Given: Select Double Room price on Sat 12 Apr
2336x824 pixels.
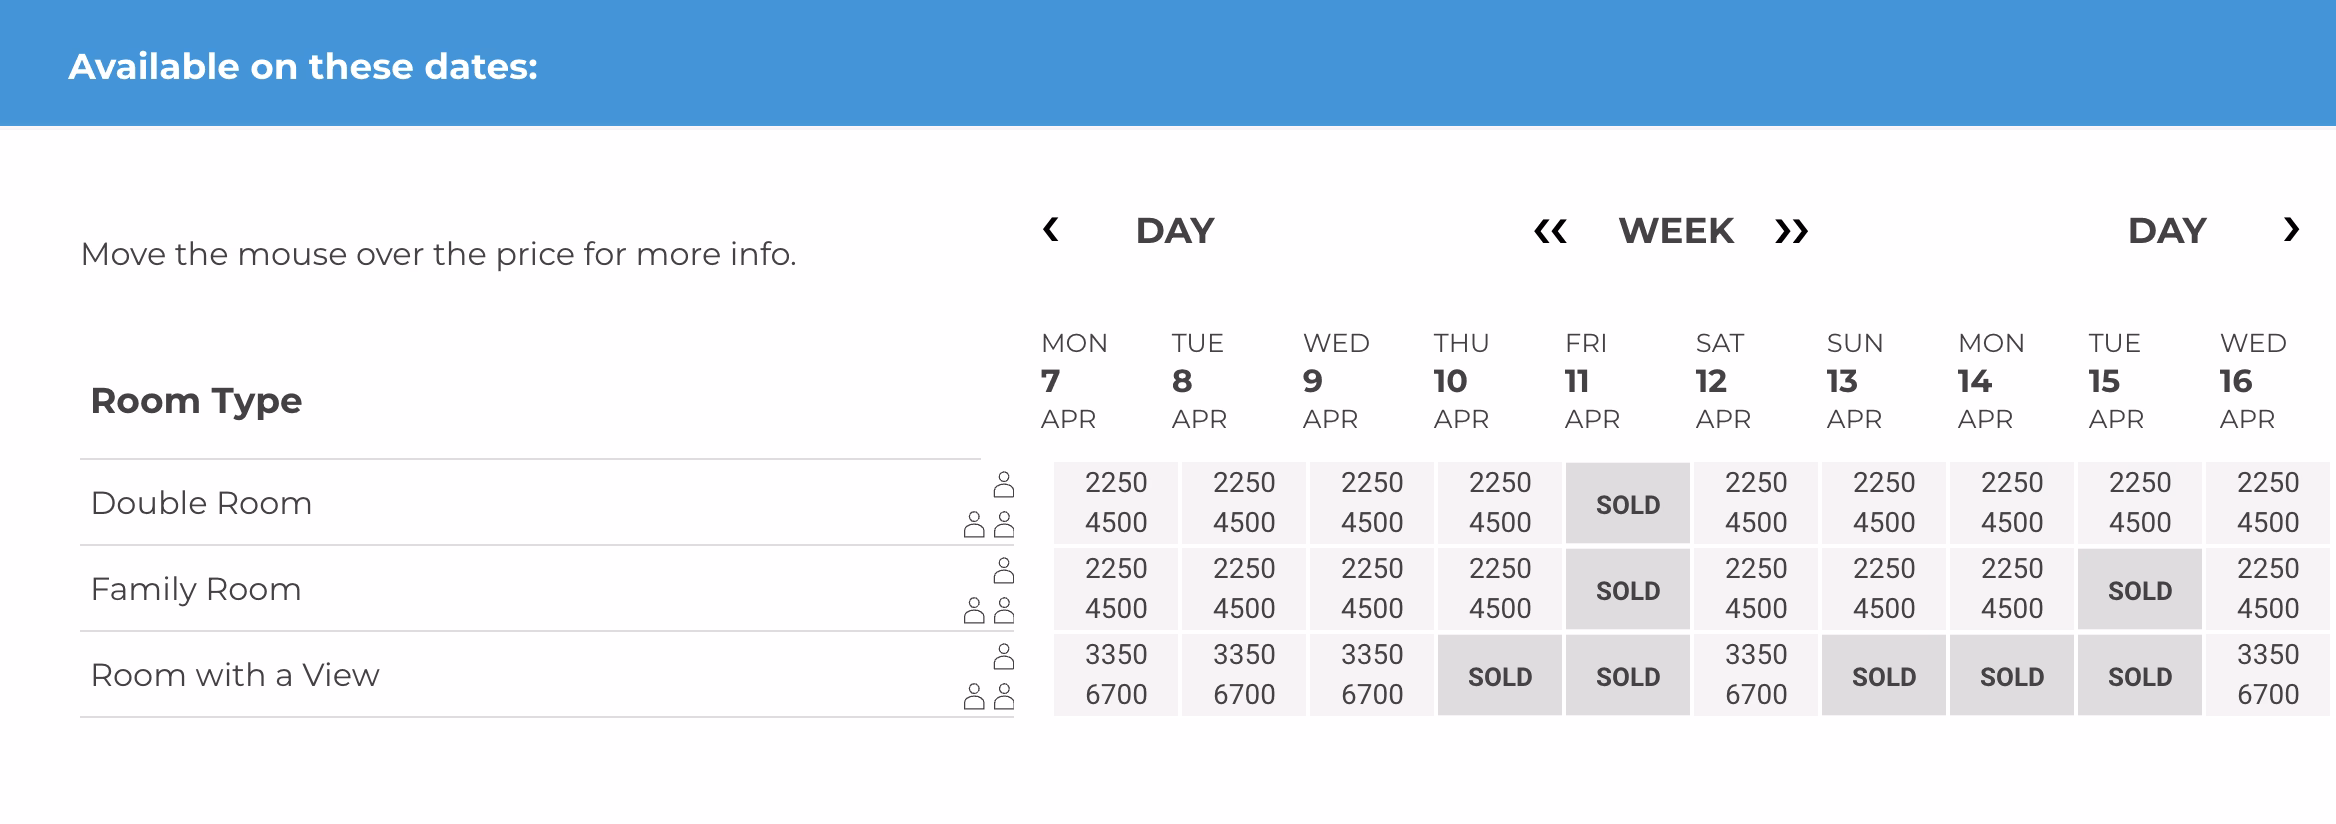Looking at the screenshot, I should coord(1756,503).
